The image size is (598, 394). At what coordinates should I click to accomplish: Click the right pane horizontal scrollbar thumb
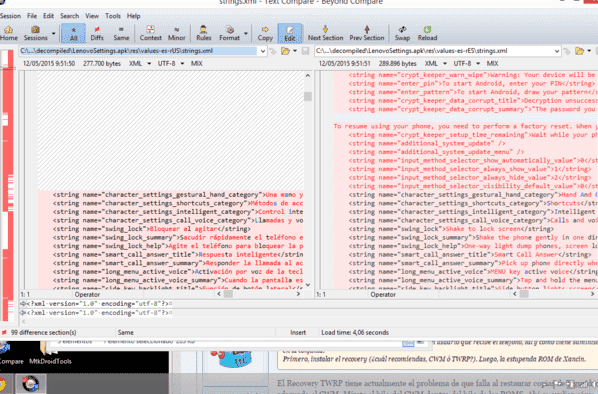pyautogui.click(x=524, y=294)
